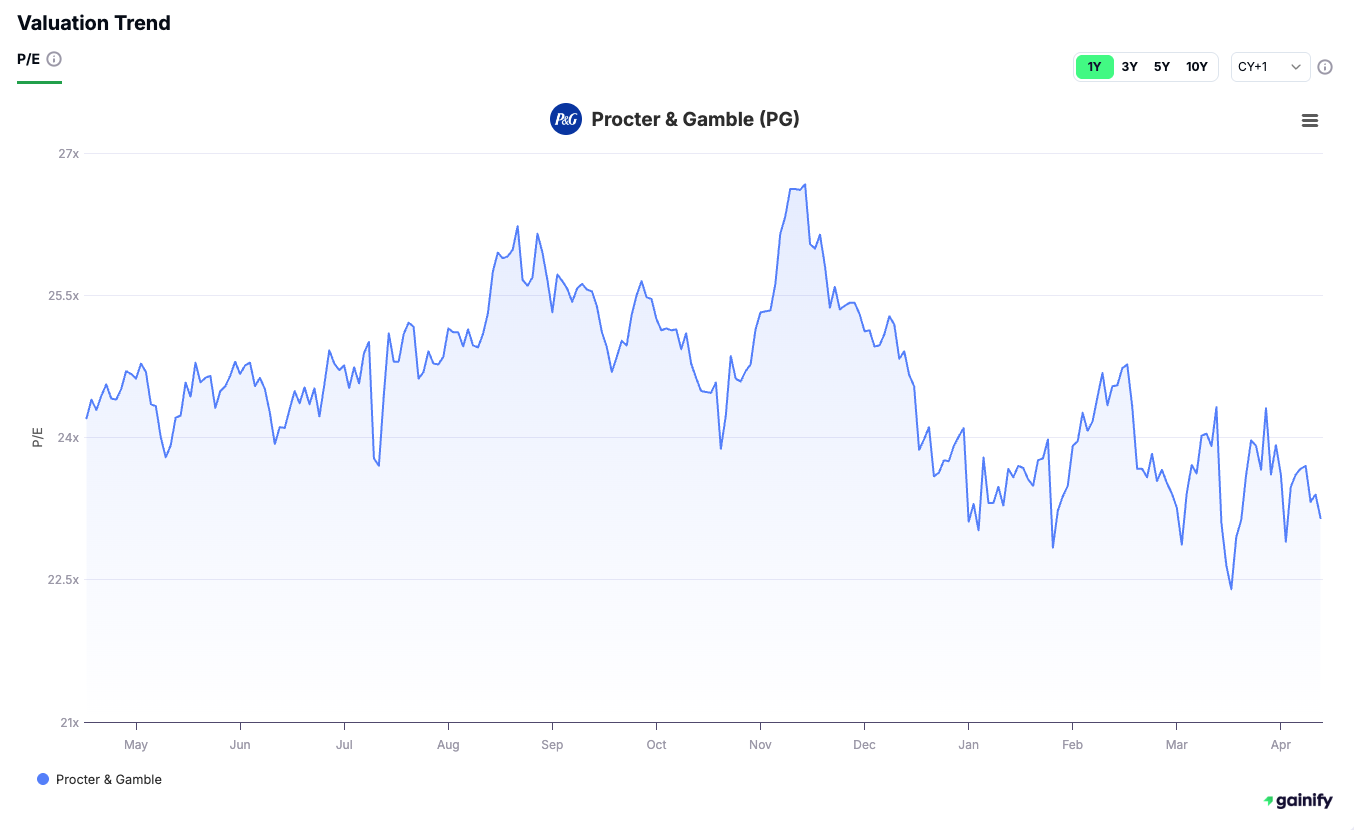Image resolution: width=1354 pixels, height=830 pixels.
Task: Click the info icon next to P/E tab
Action: (54, 59)
